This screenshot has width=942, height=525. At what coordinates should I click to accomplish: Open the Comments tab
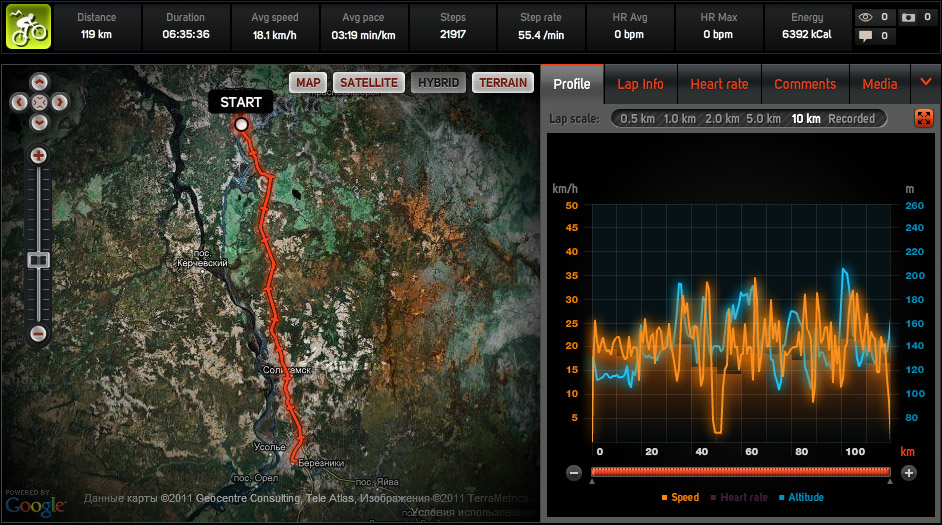(805, 84)
